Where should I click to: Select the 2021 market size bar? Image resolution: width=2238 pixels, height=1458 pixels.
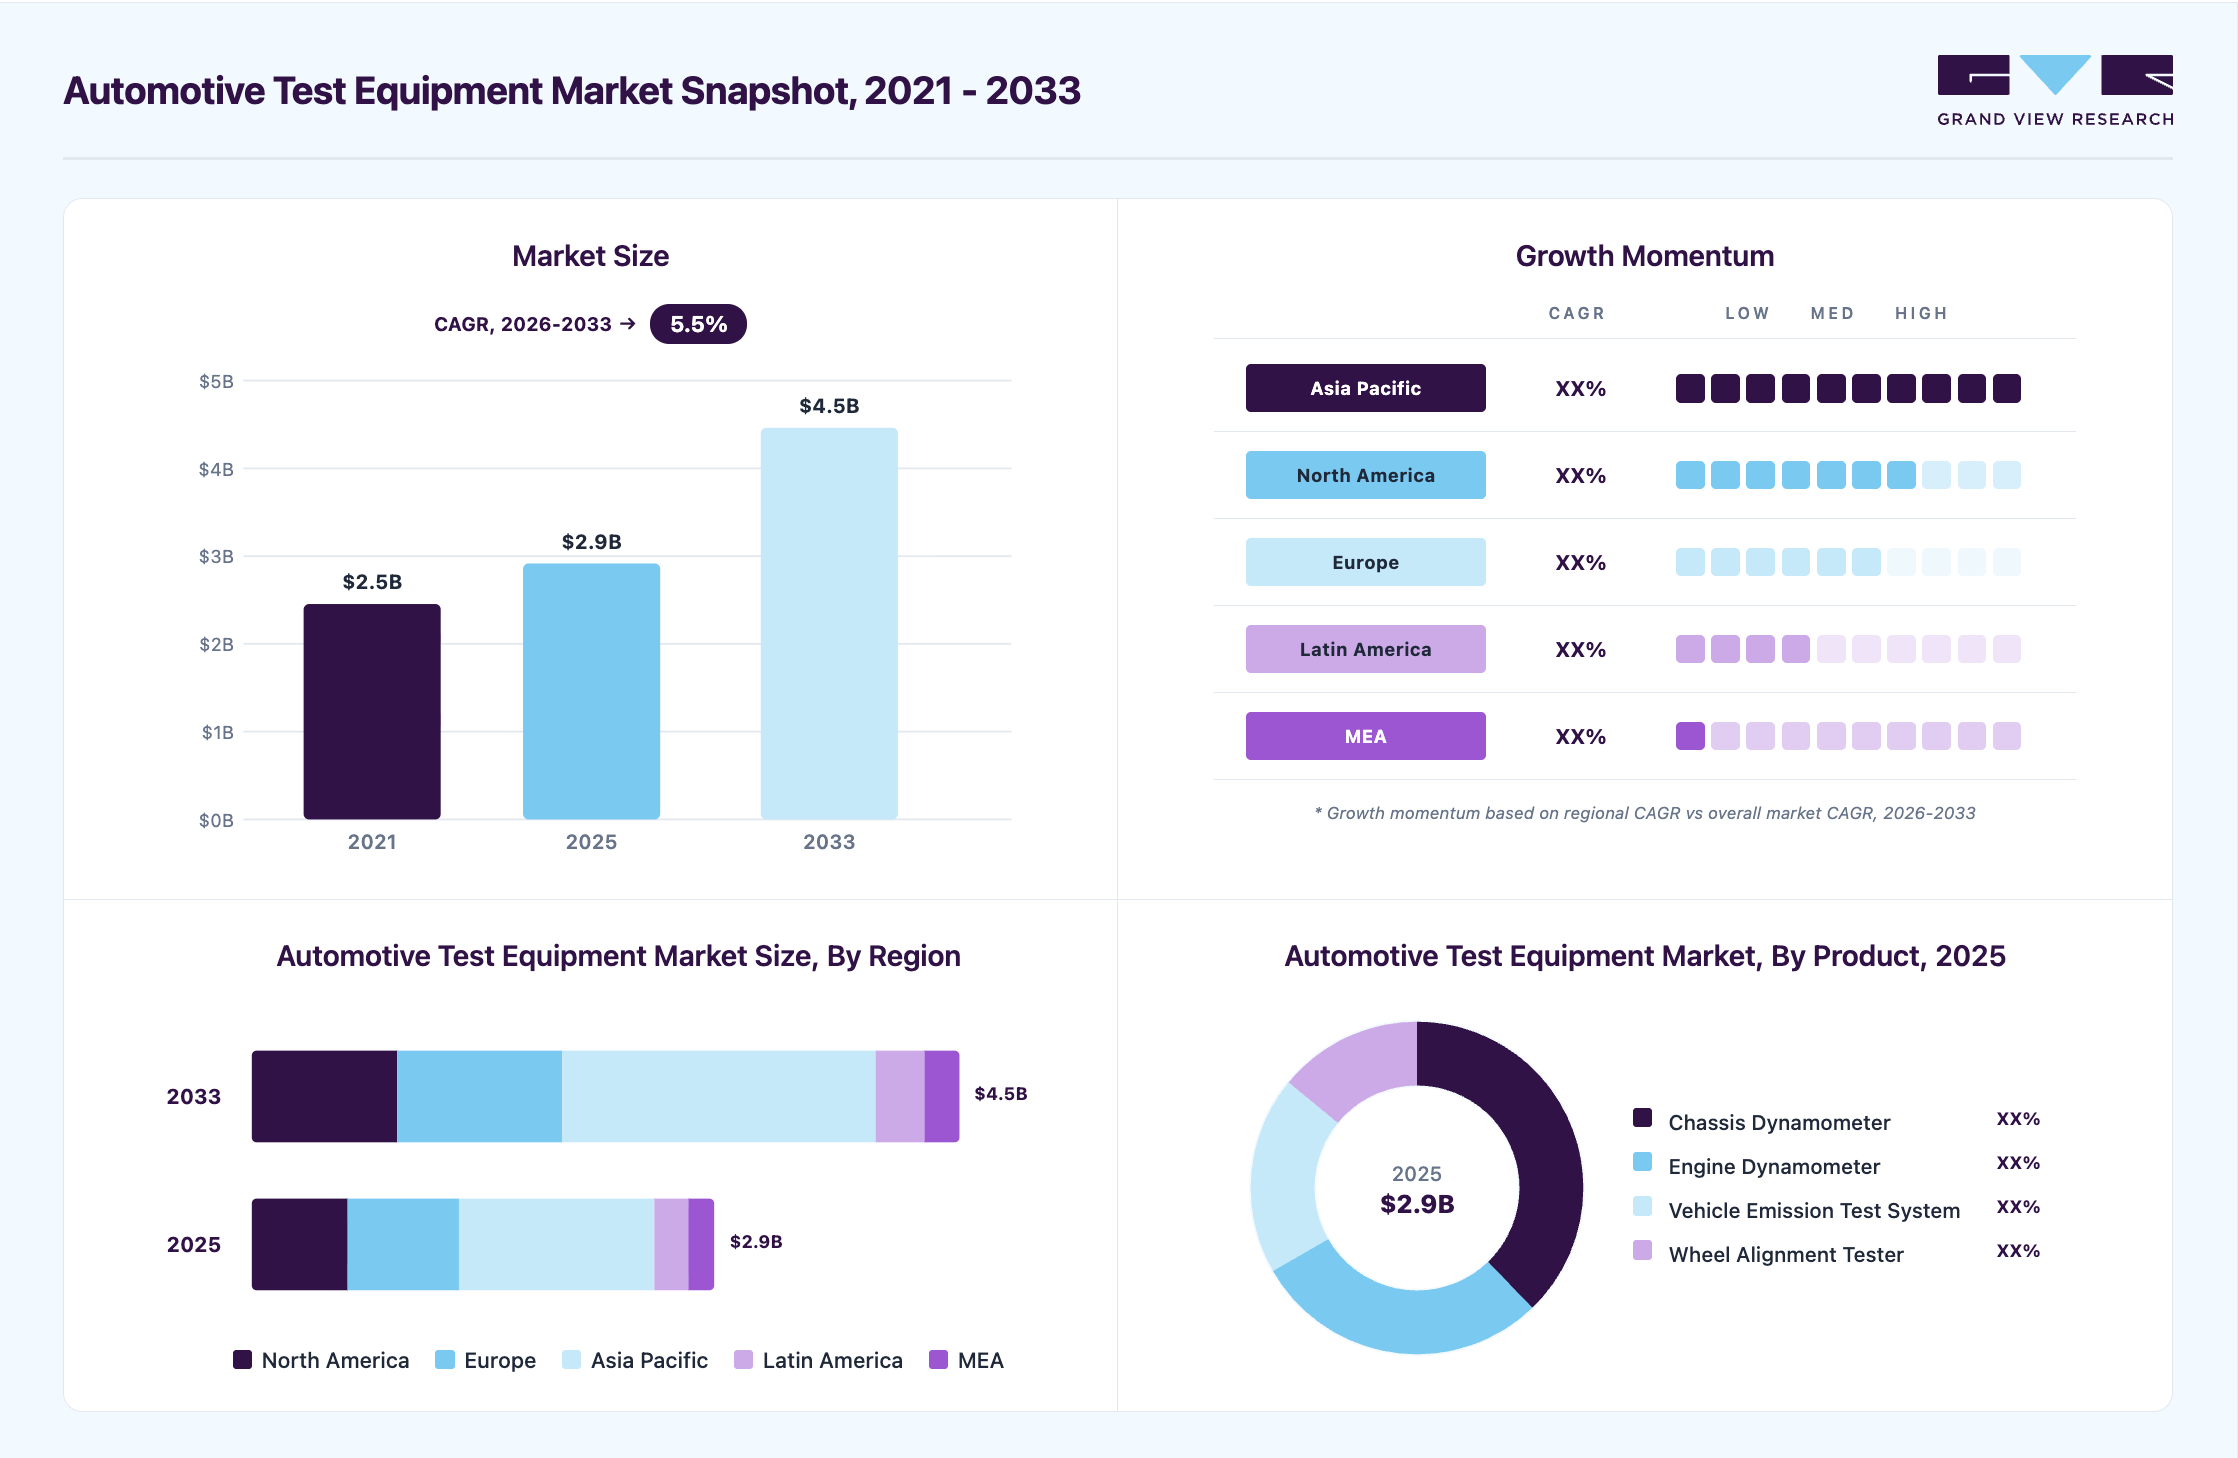[x=372, y=711]
